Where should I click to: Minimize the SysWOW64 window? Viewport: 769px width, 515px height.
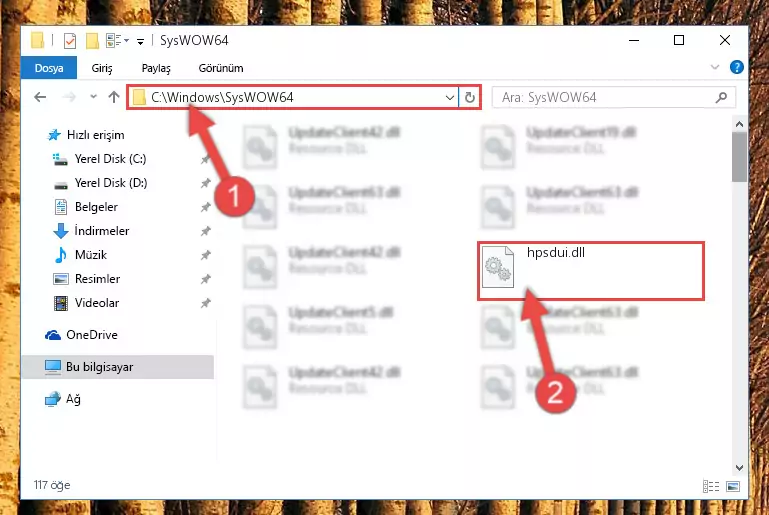pyautogui.click(x=634, y=40)
